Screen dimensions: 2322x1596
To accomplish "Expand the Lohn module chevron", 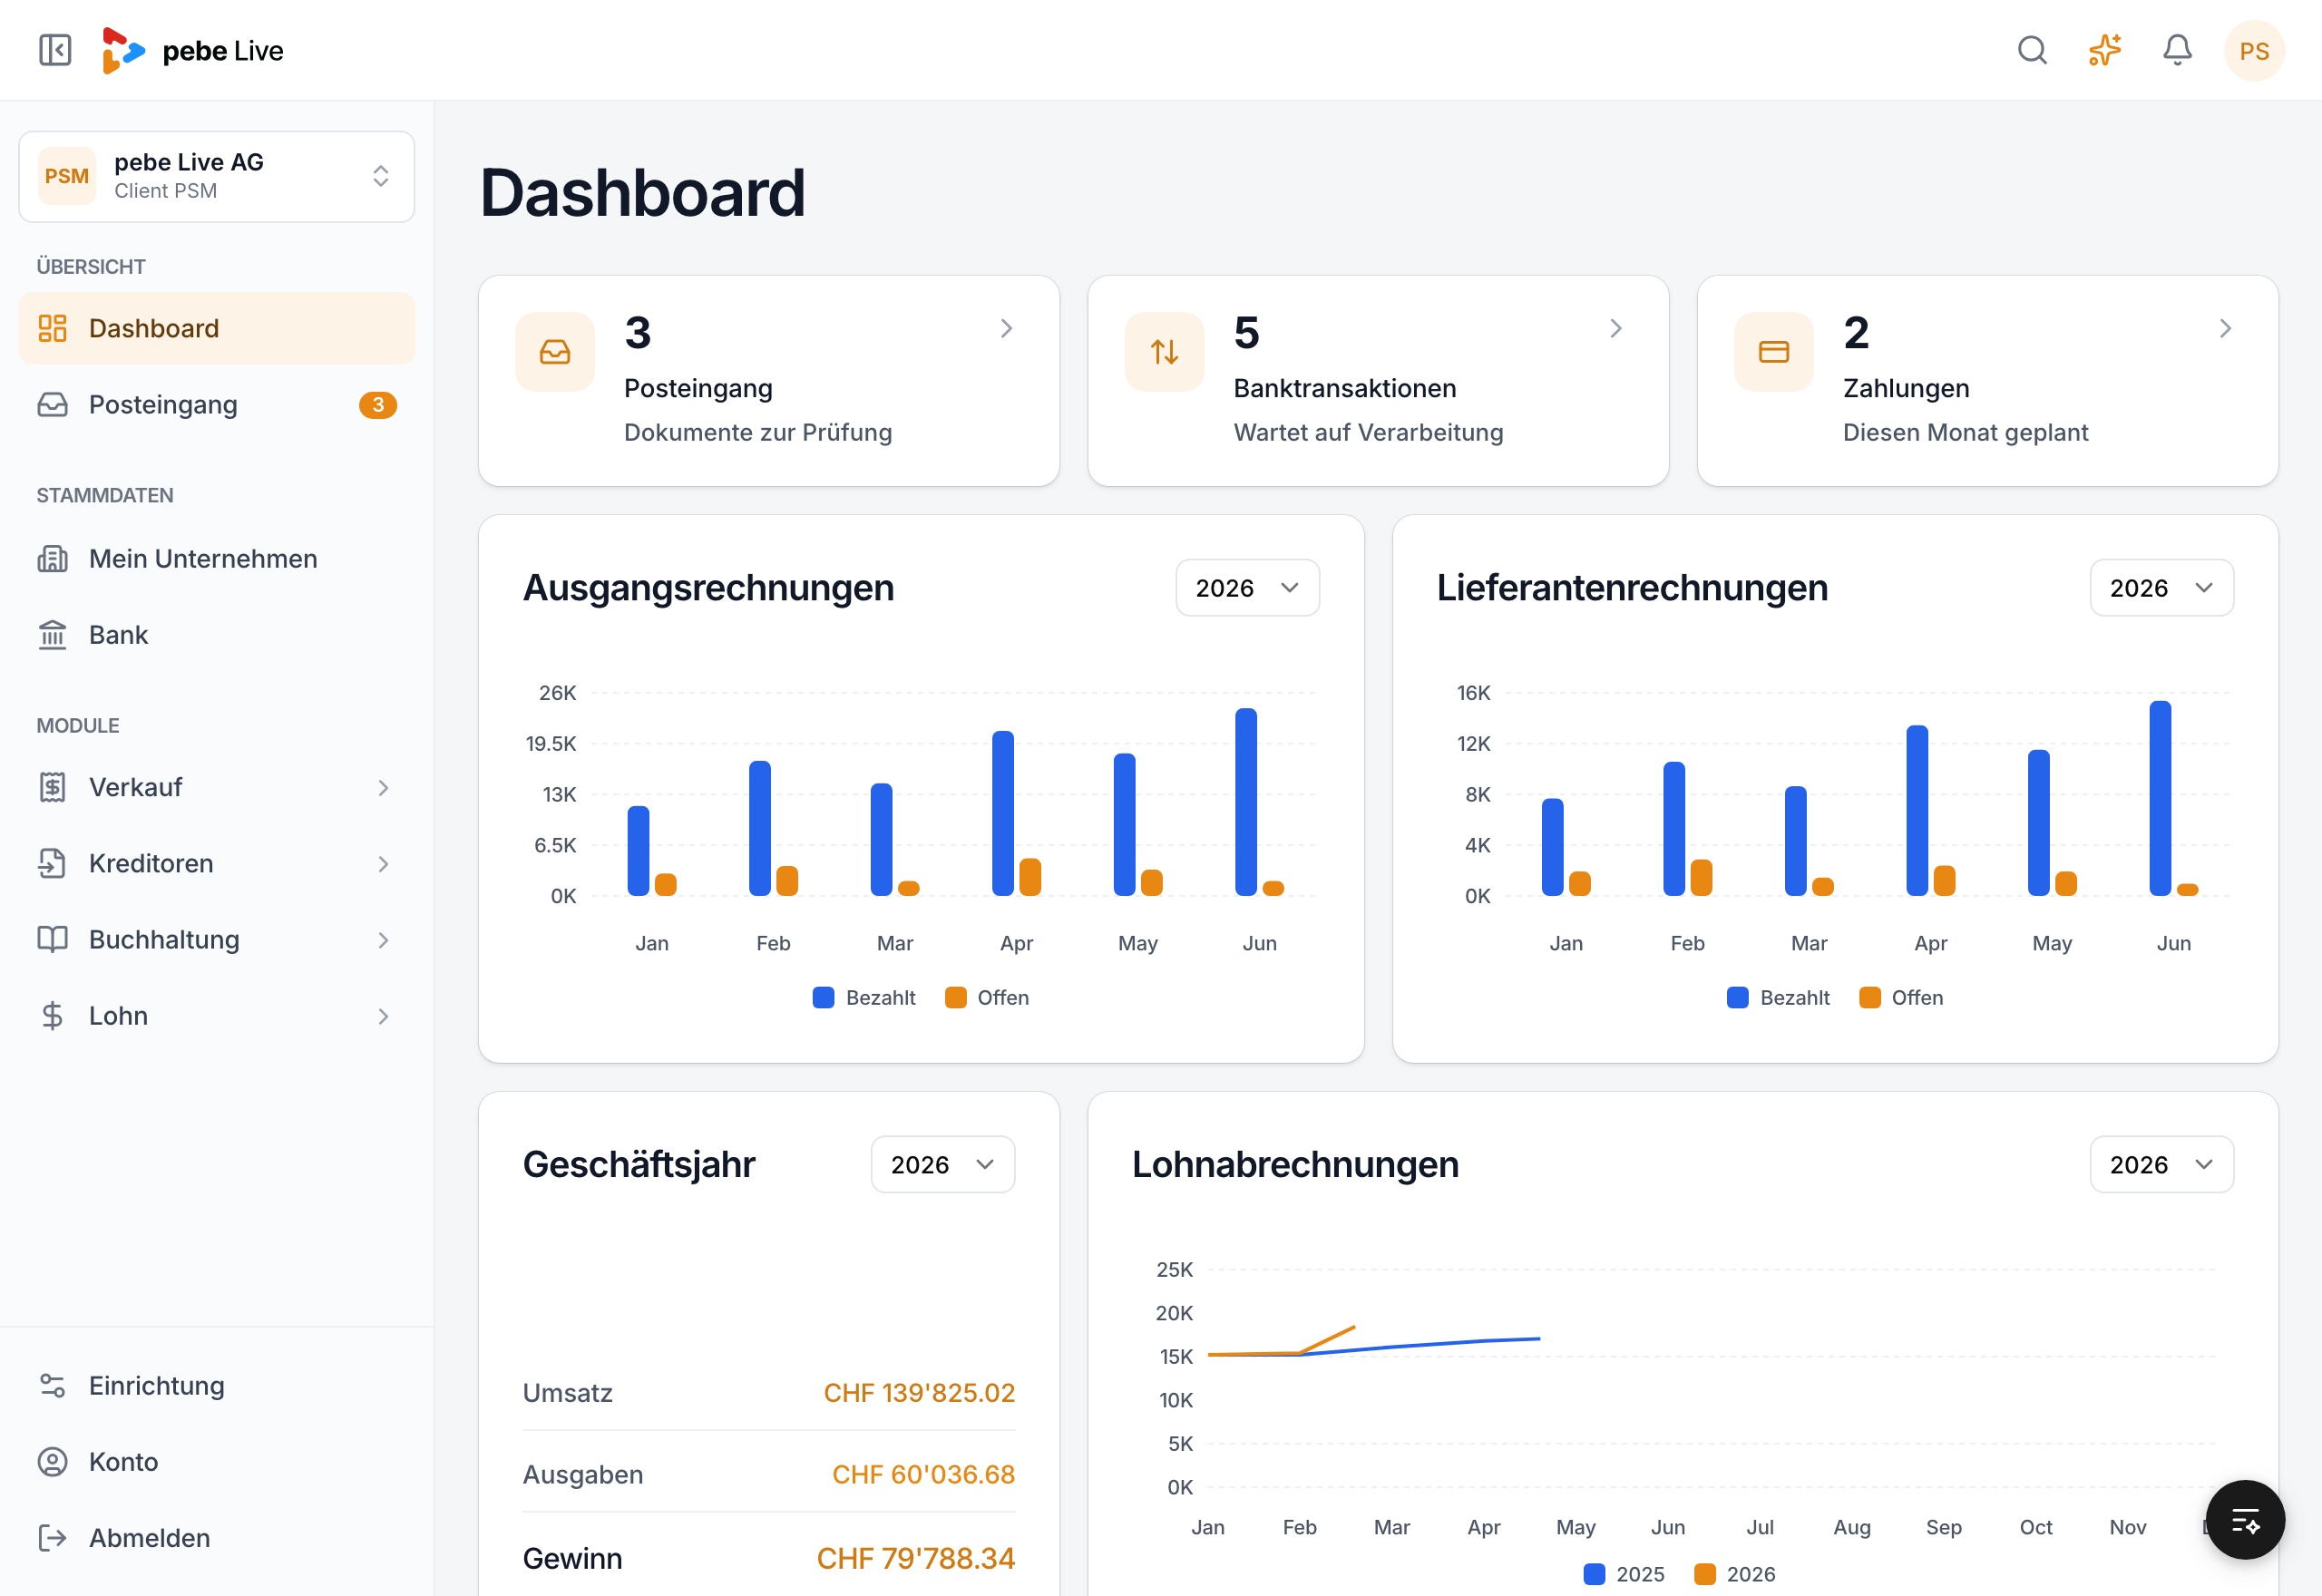I will (383, 1015).
